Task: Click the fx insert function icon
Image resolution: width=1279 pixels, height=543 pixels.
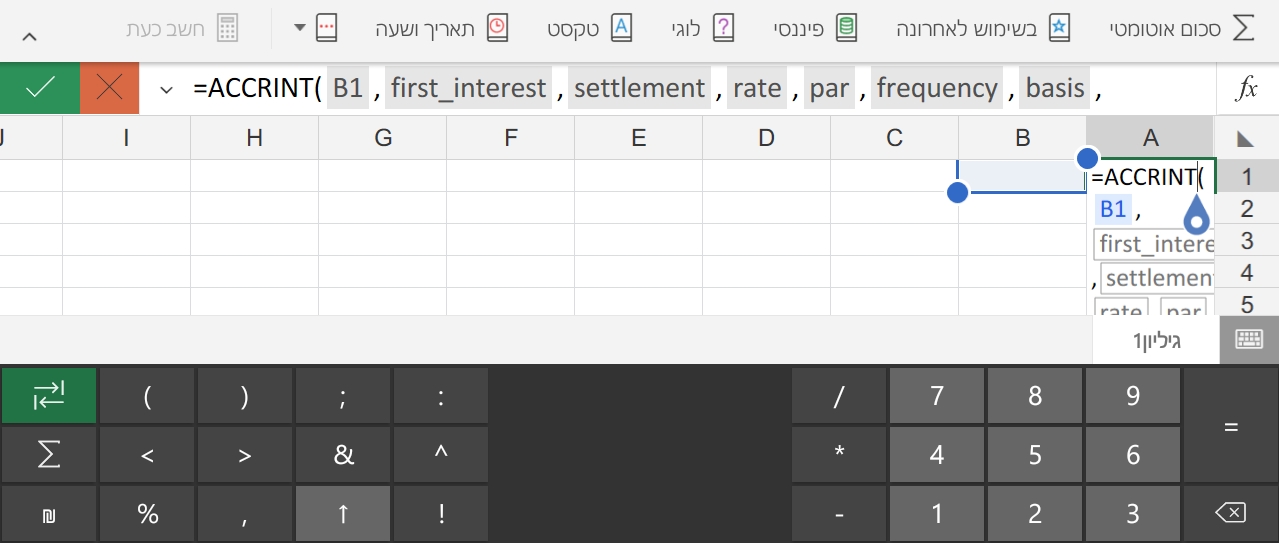Action: pos(1247,88)
